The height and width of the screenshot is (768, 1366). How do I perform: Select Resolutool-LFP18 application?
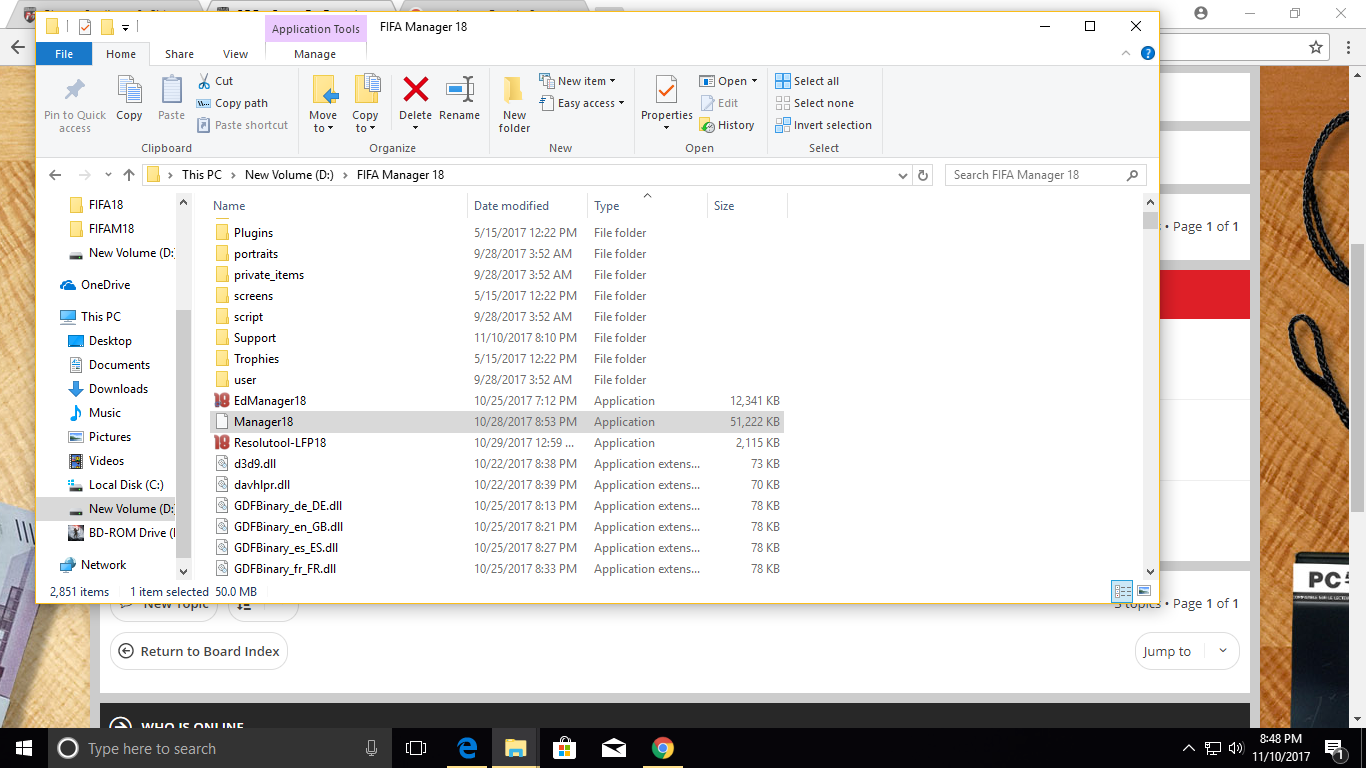(280, 443)
